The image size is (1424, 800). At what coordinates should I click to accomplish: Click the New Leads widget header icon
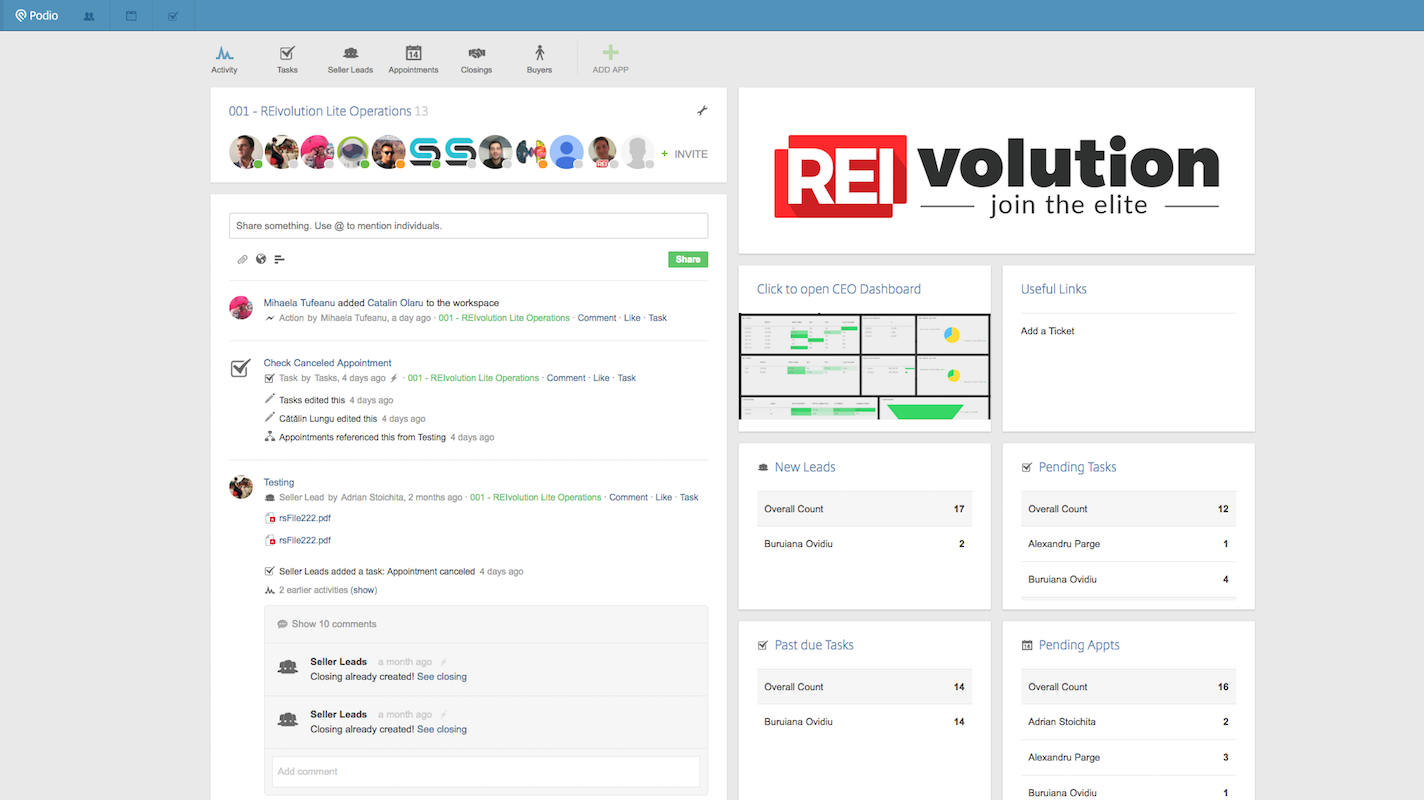[x=763, y=467]
